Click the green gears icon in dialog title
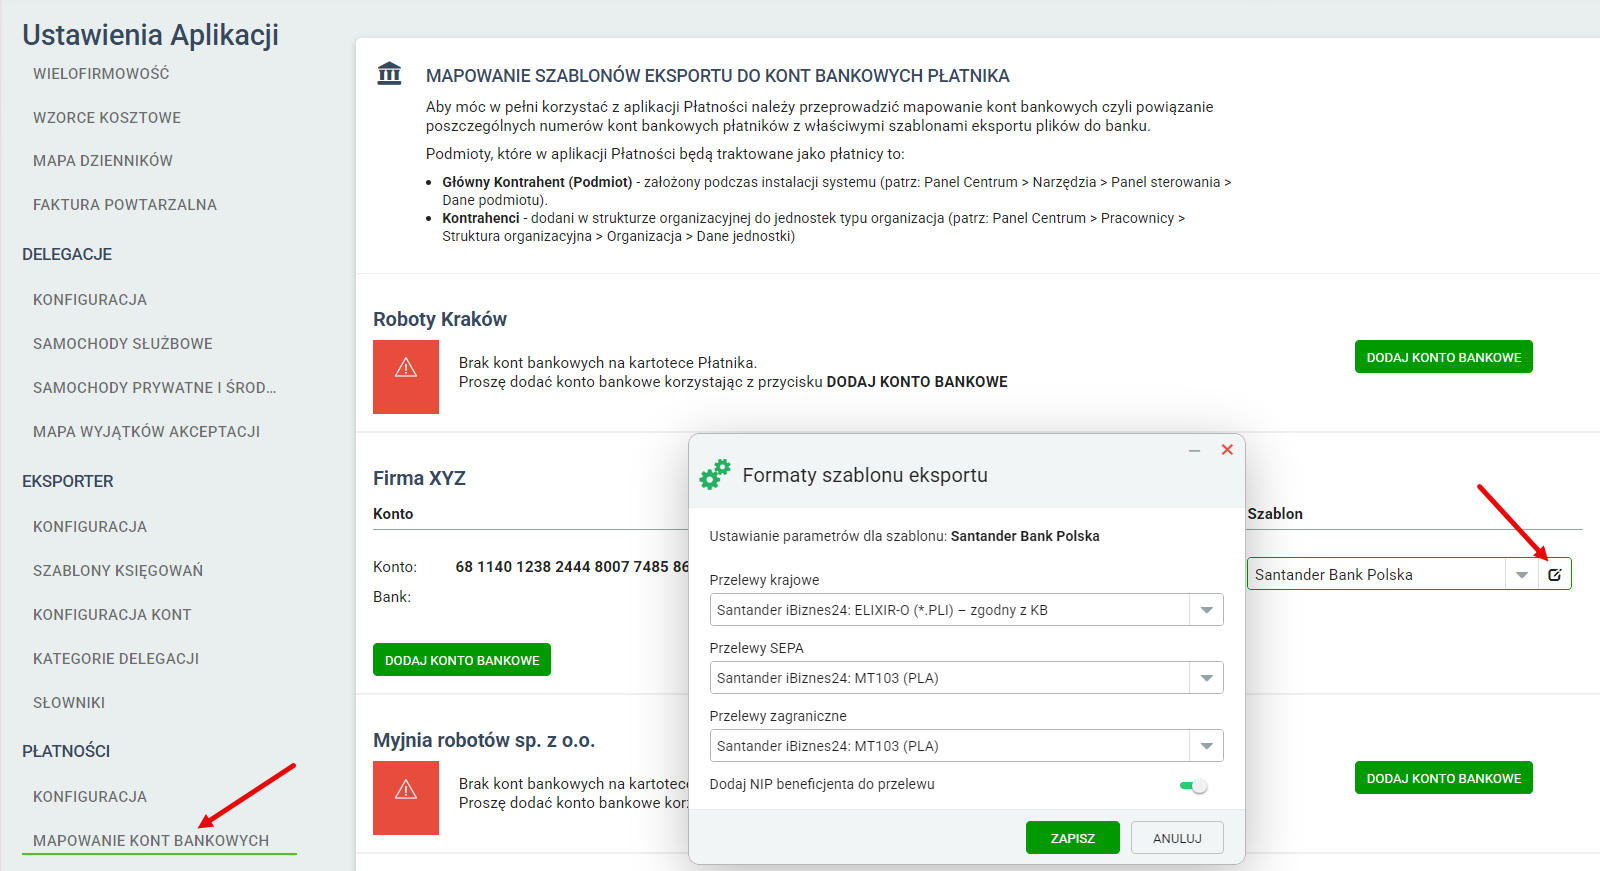The image size is (1600, 871). (x=715, y=474)
